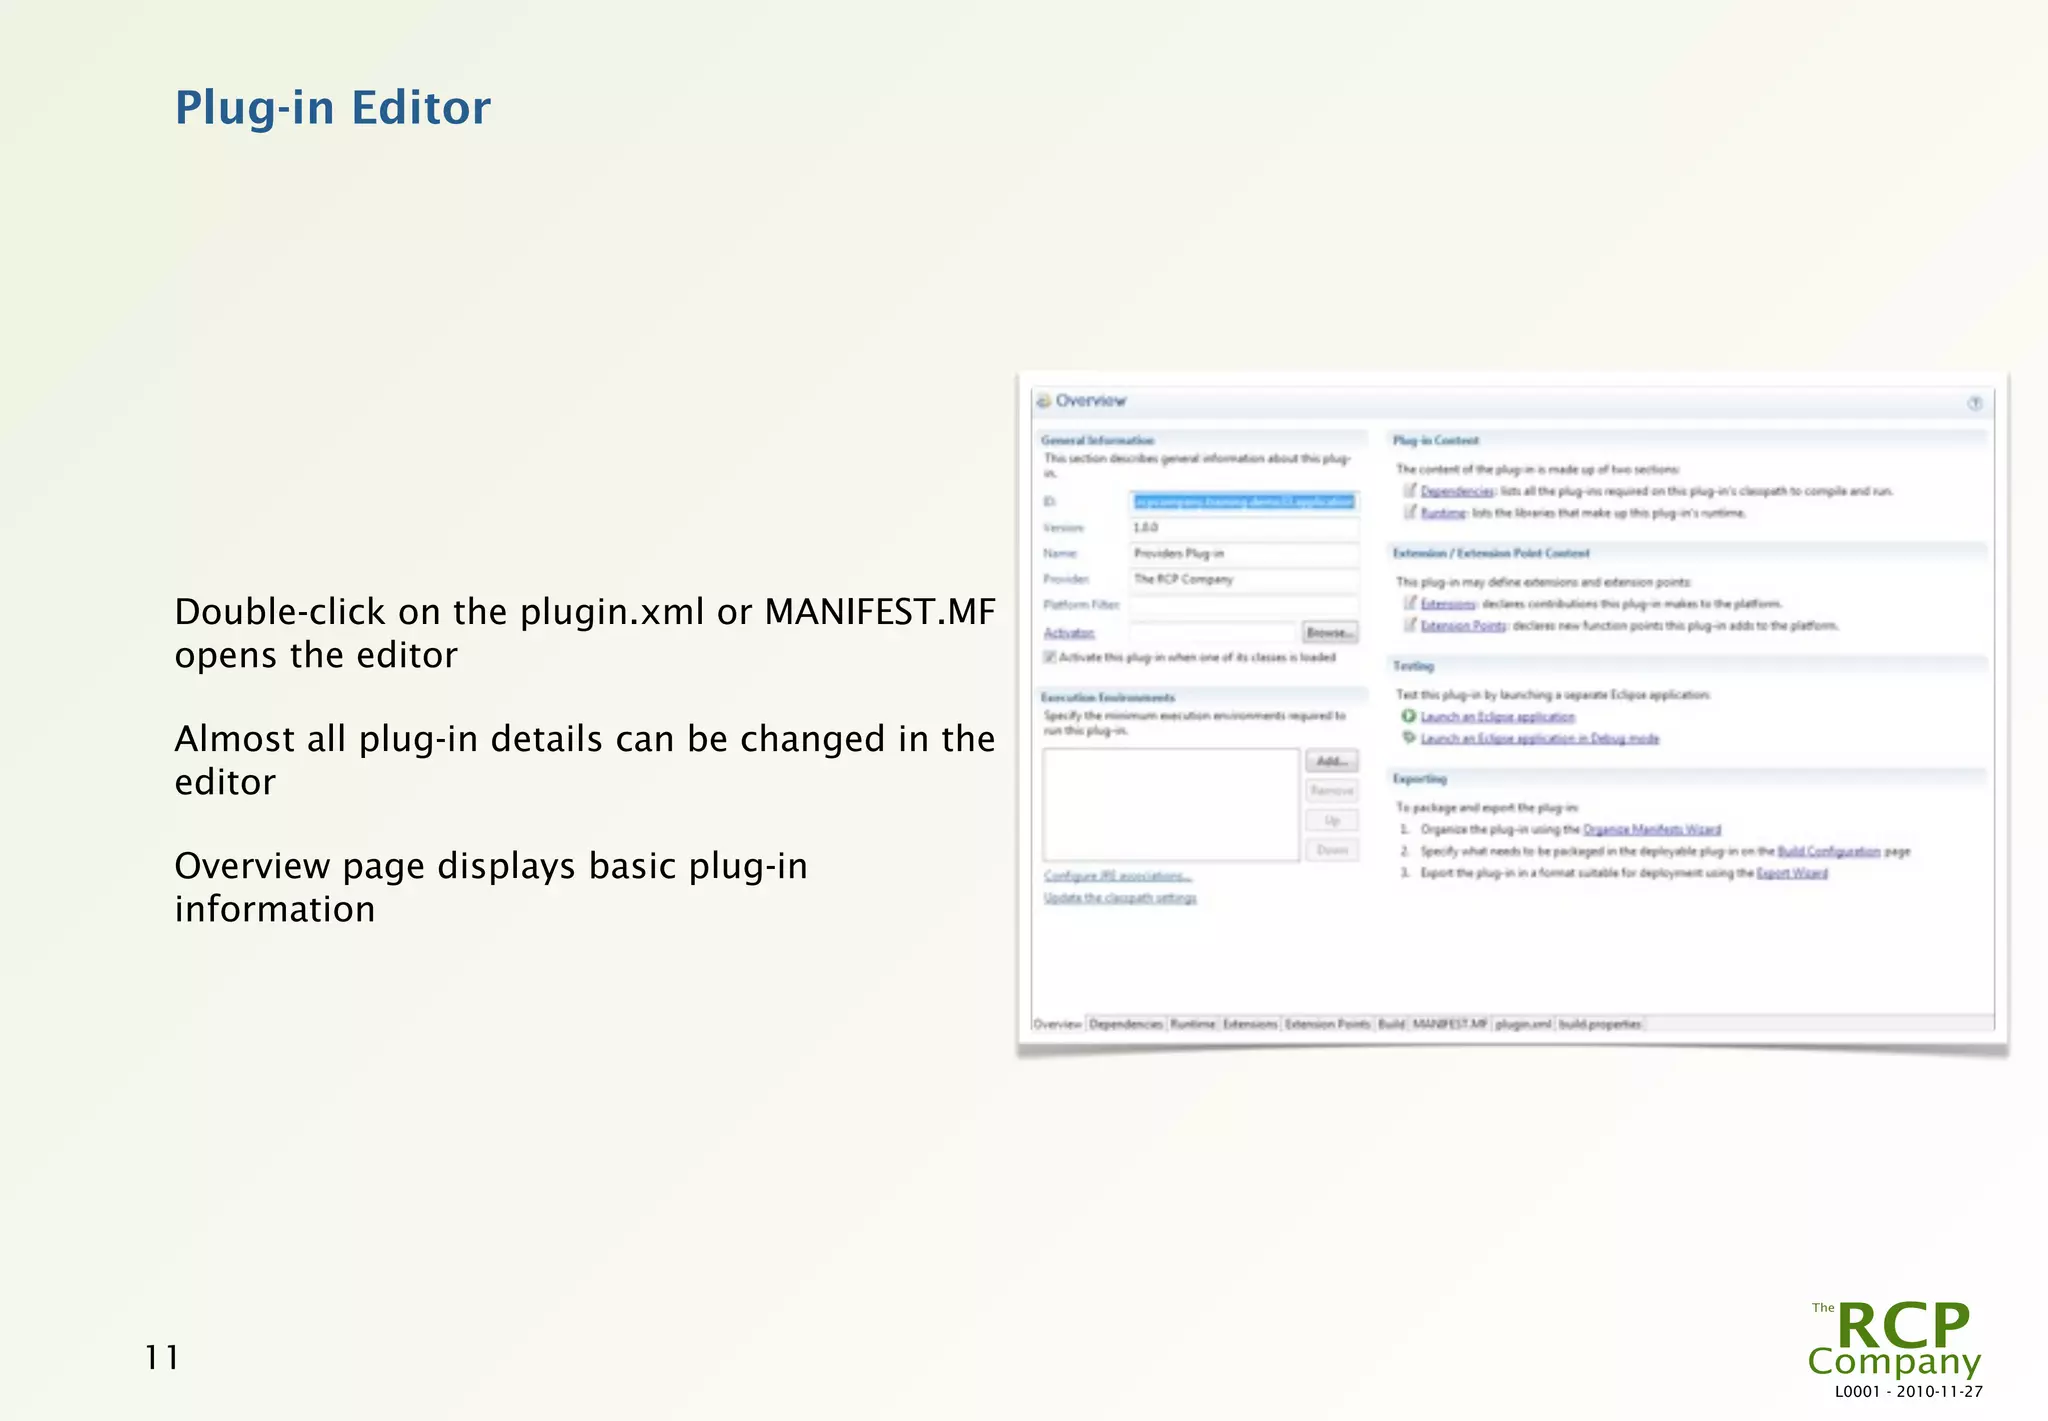This screenshot has height=1421, width=2048.
Task: Click the Provider field with The RCP Company
Action: click(x=1245, y=579)
